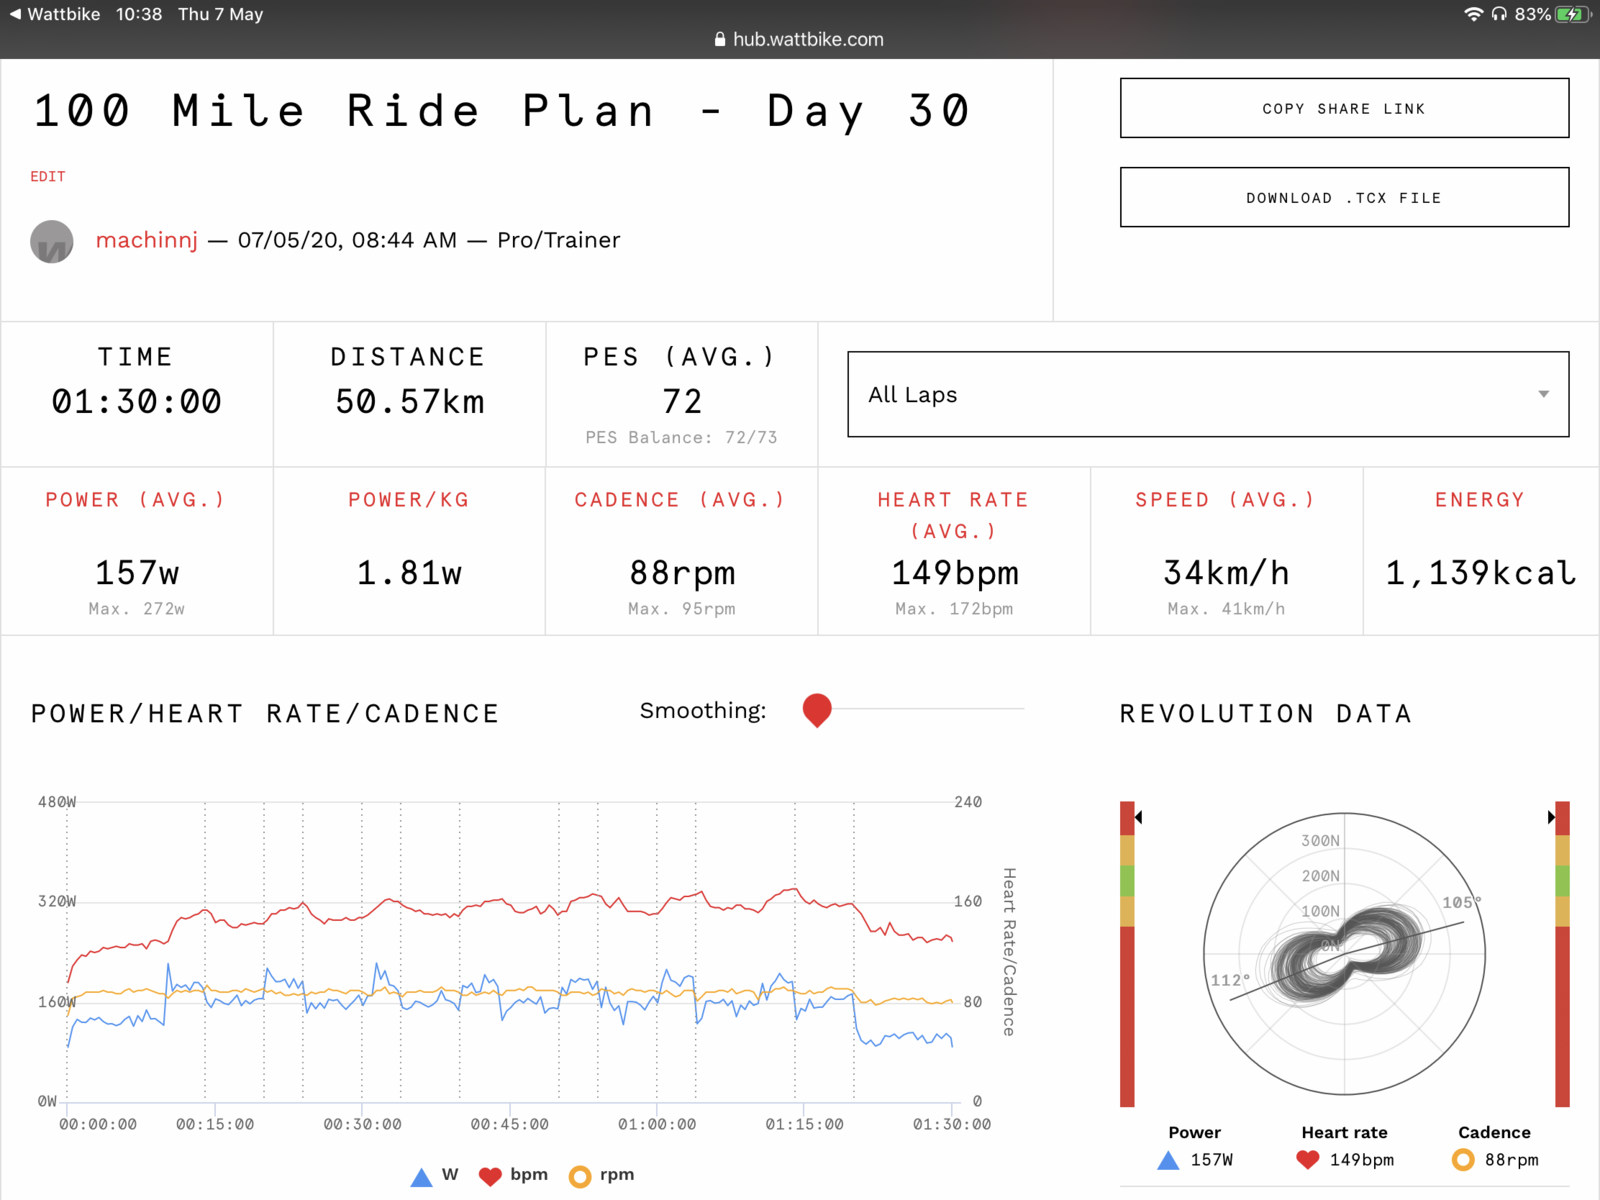This screenshot has height=1200, width=1600.
Task: Toggle the red bpm heart legend icon
Action: (x=490, y=1177)
